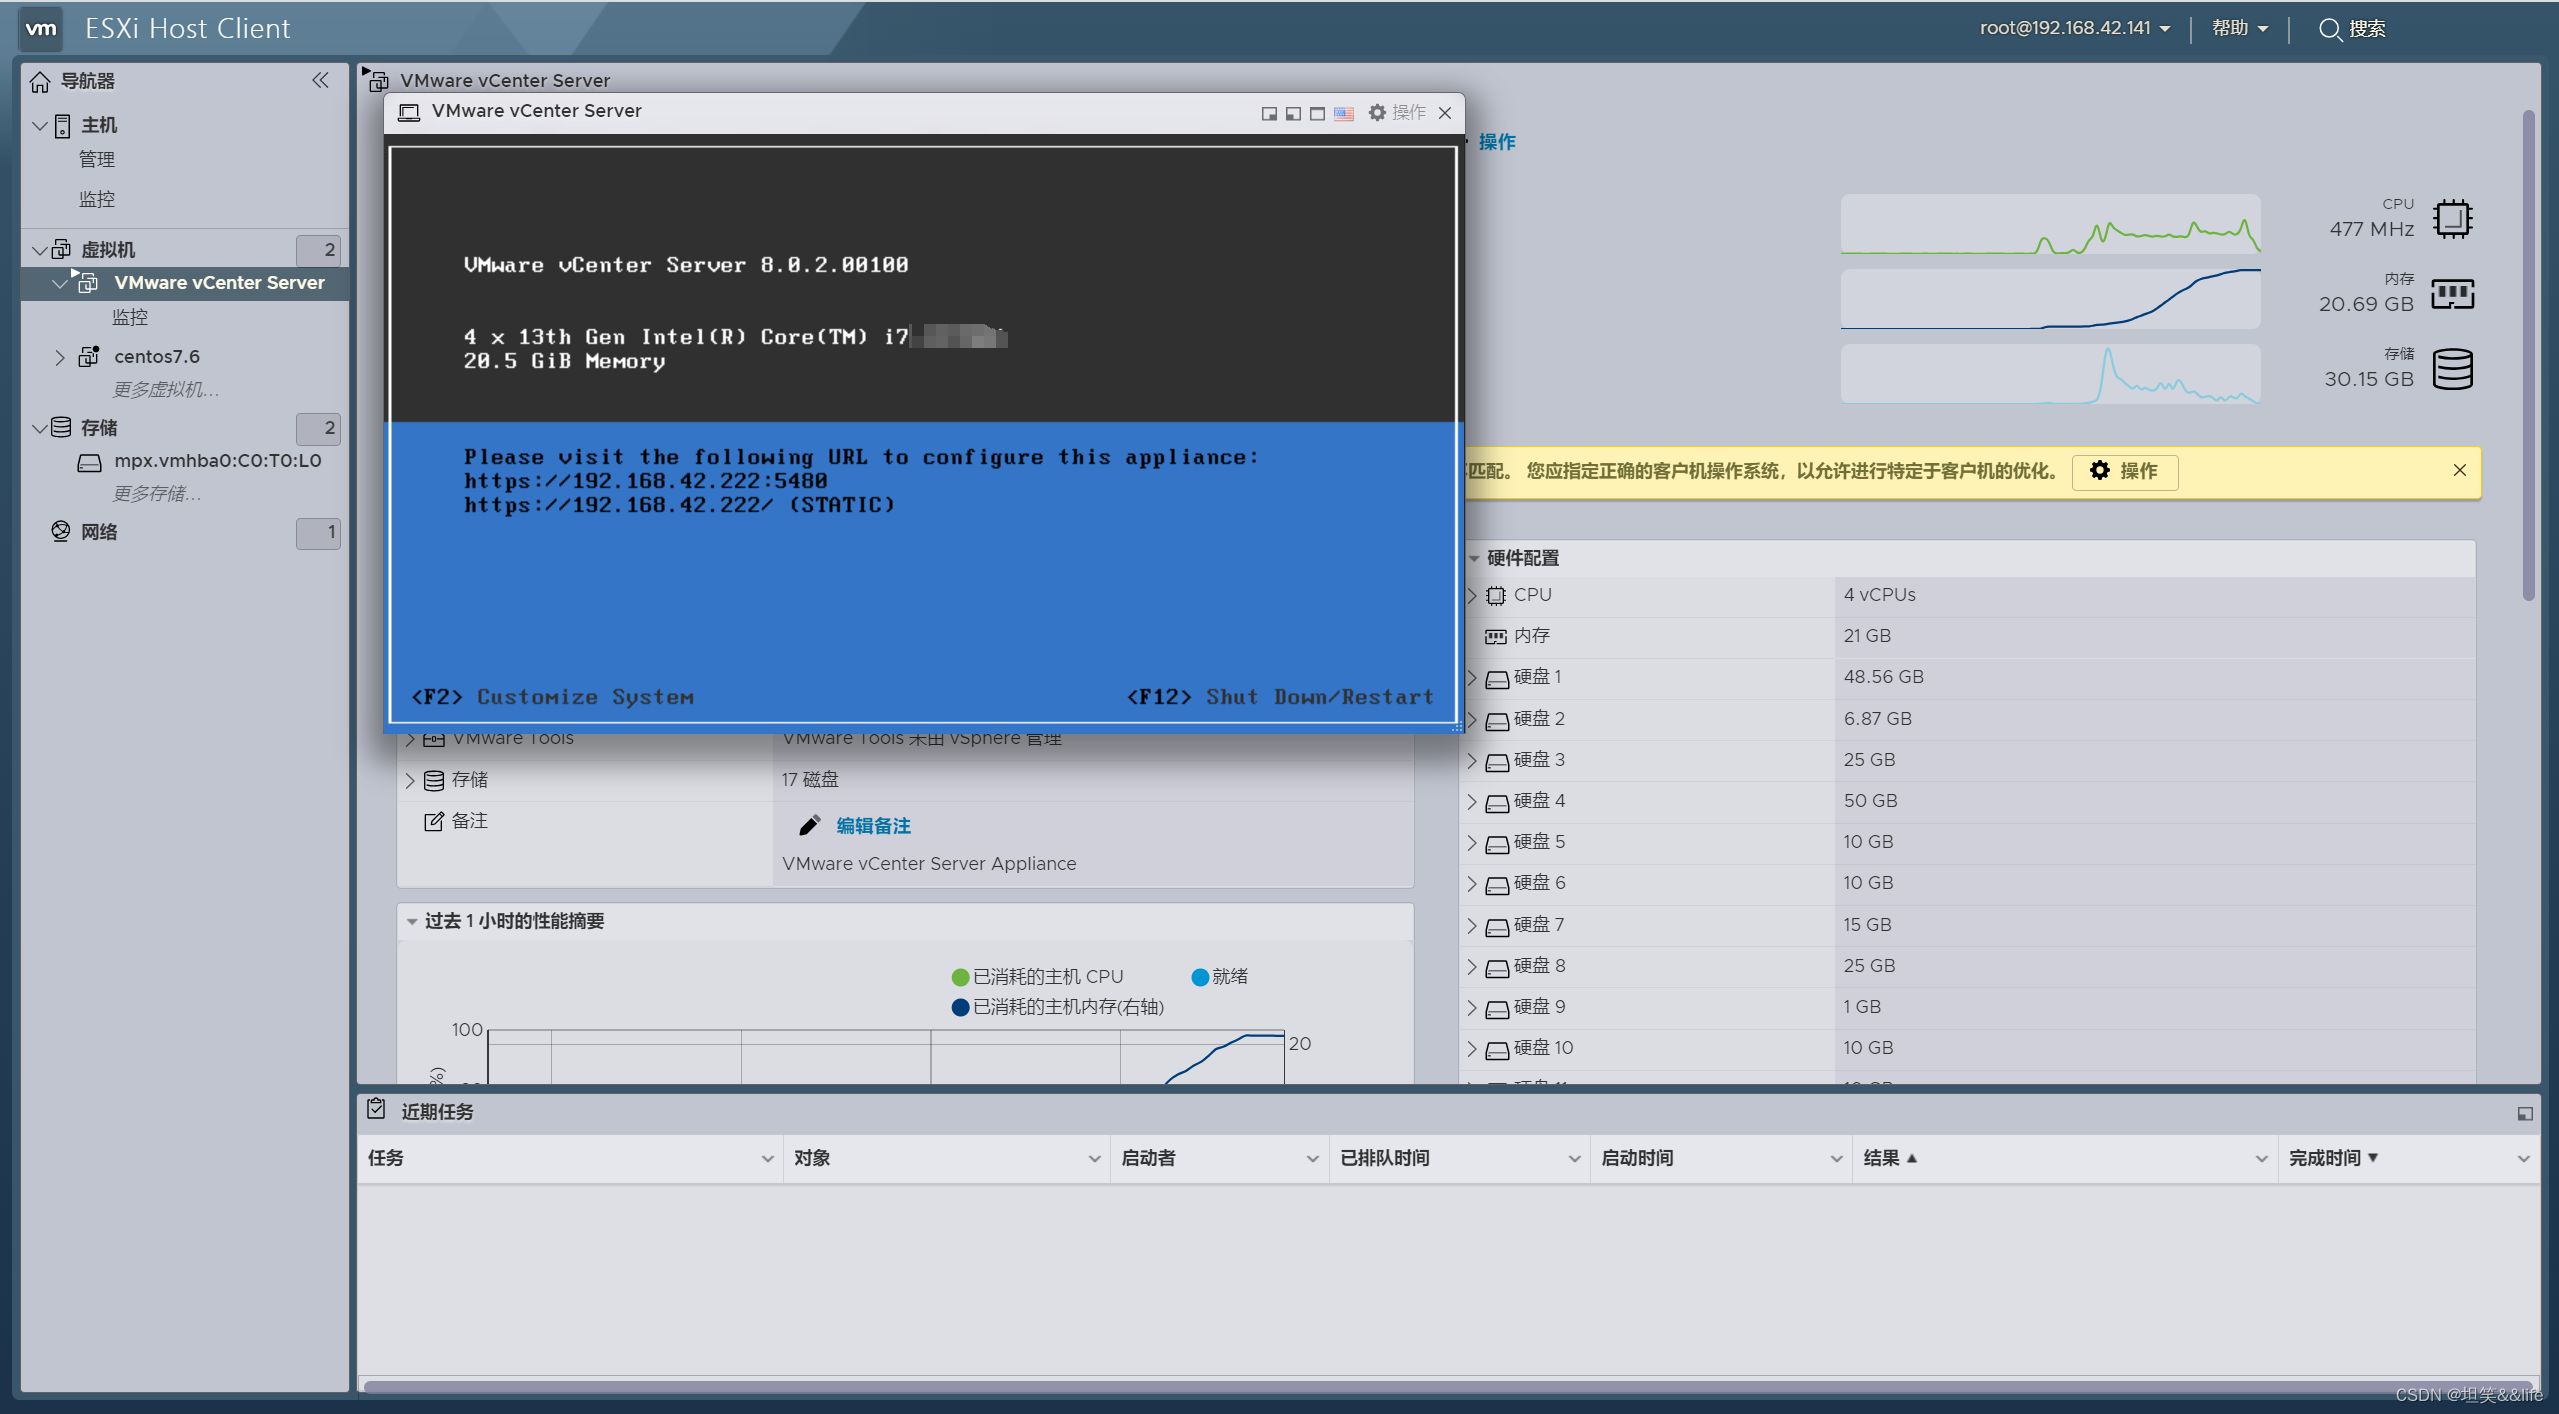This screenshot has height=1414, width=2559.
Task: Toggle 已消耗的主机内存 dark-blue legend
Action: tap(1057, 1007)
